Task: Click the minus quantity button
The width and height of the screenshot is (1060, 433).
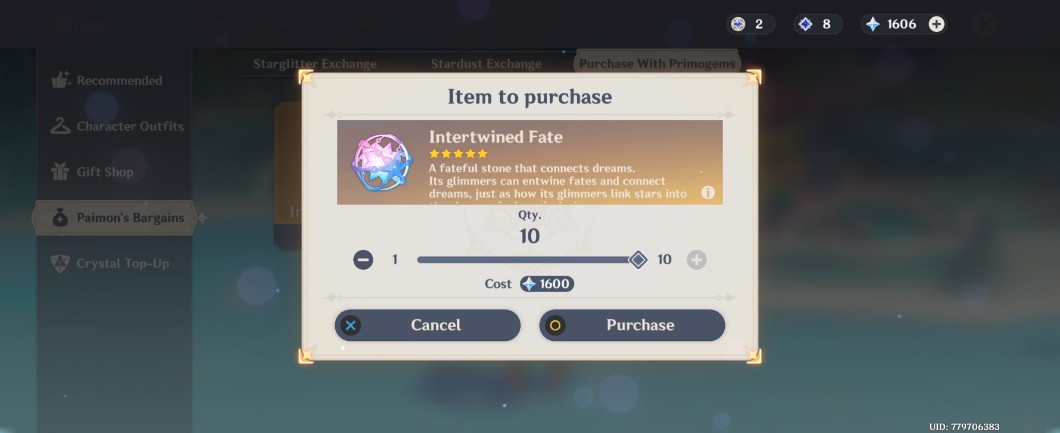Action: (363, 259)
